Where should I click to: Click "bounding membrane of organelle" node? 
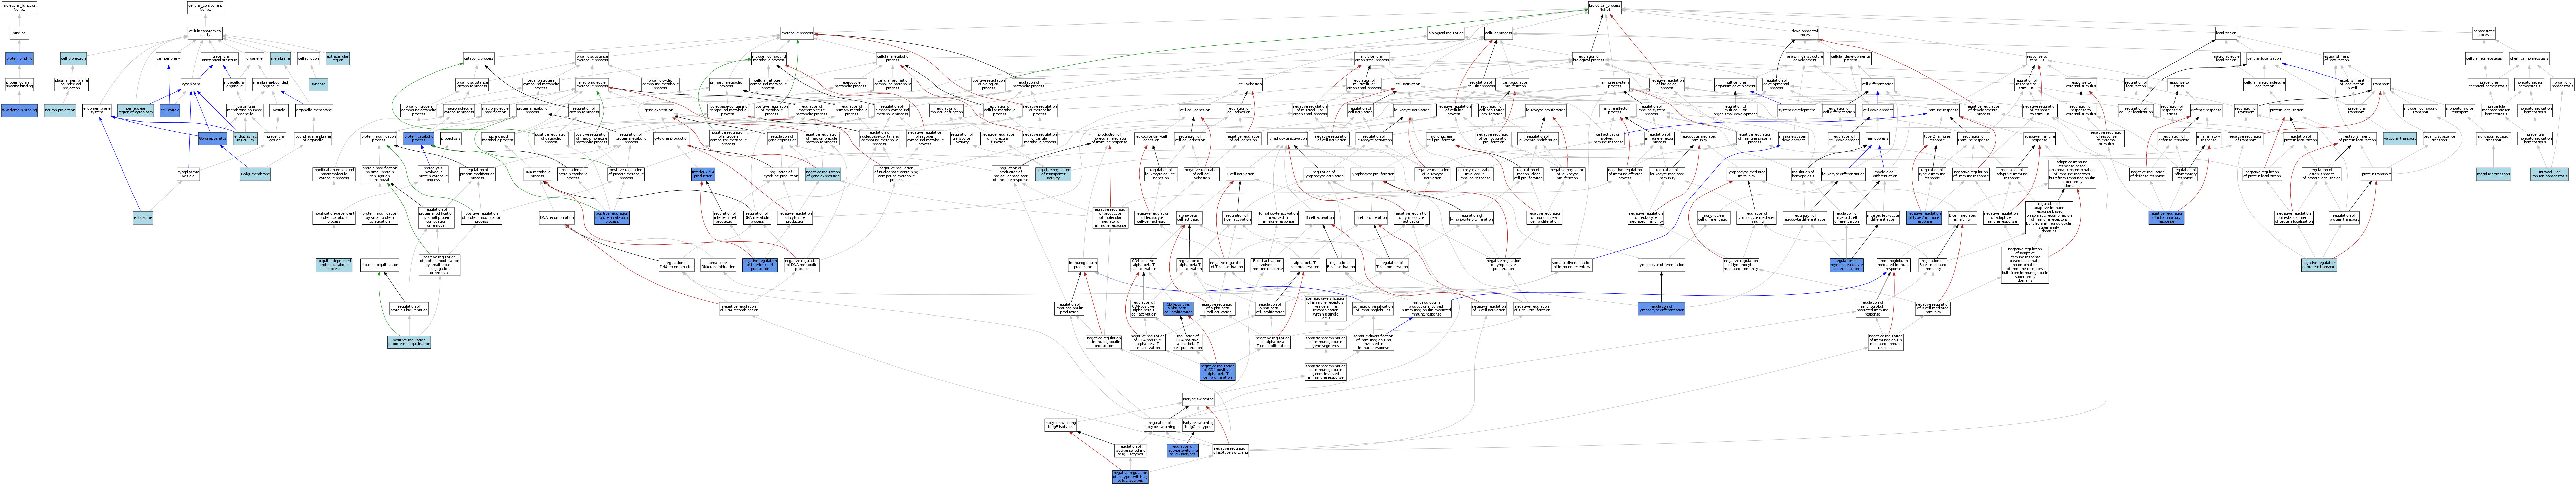click(x=313, y=138)
